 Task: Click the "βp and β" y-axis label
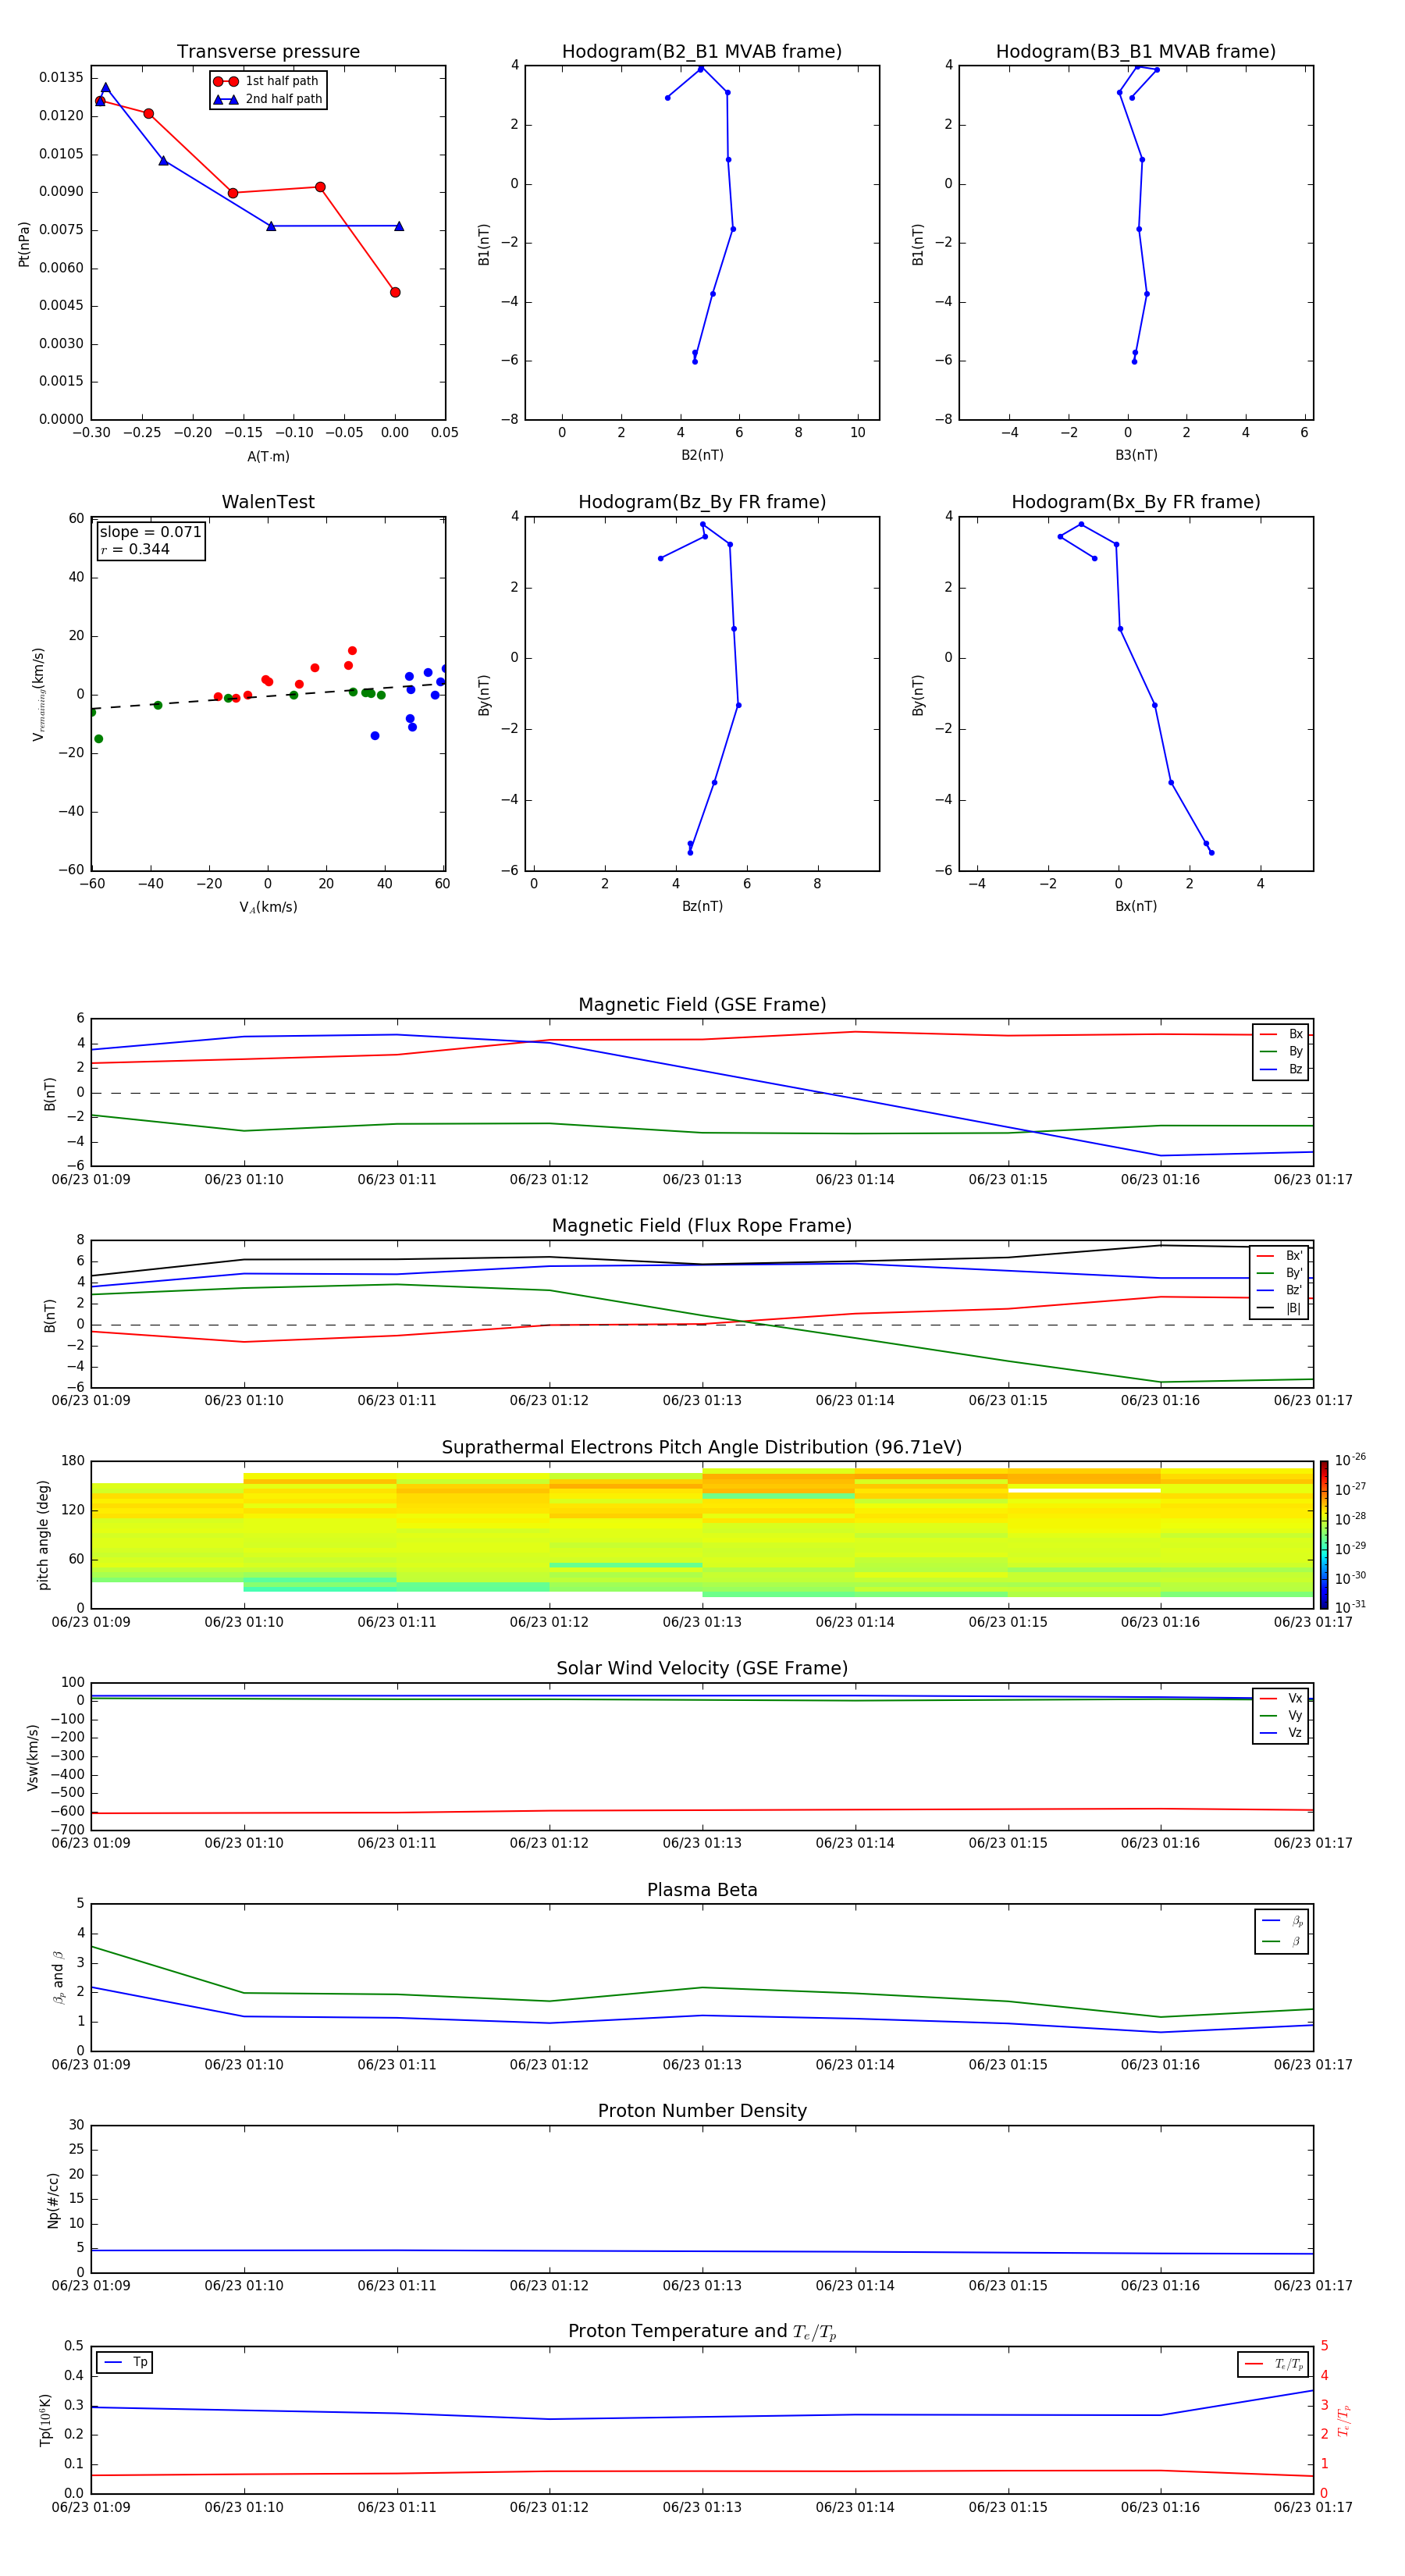tap(58, 1977)
